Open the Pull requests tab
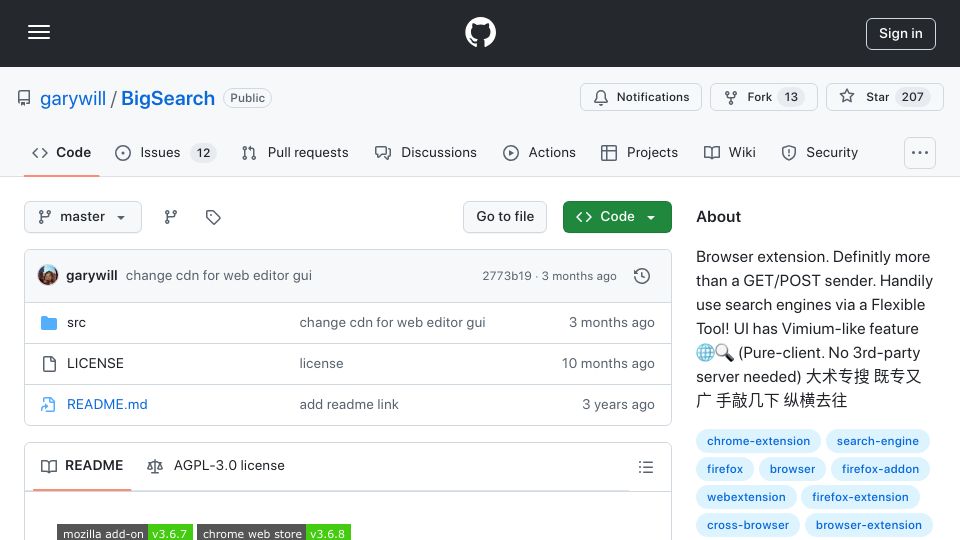This screenshot has width=960, height=540. coord(295,152)
